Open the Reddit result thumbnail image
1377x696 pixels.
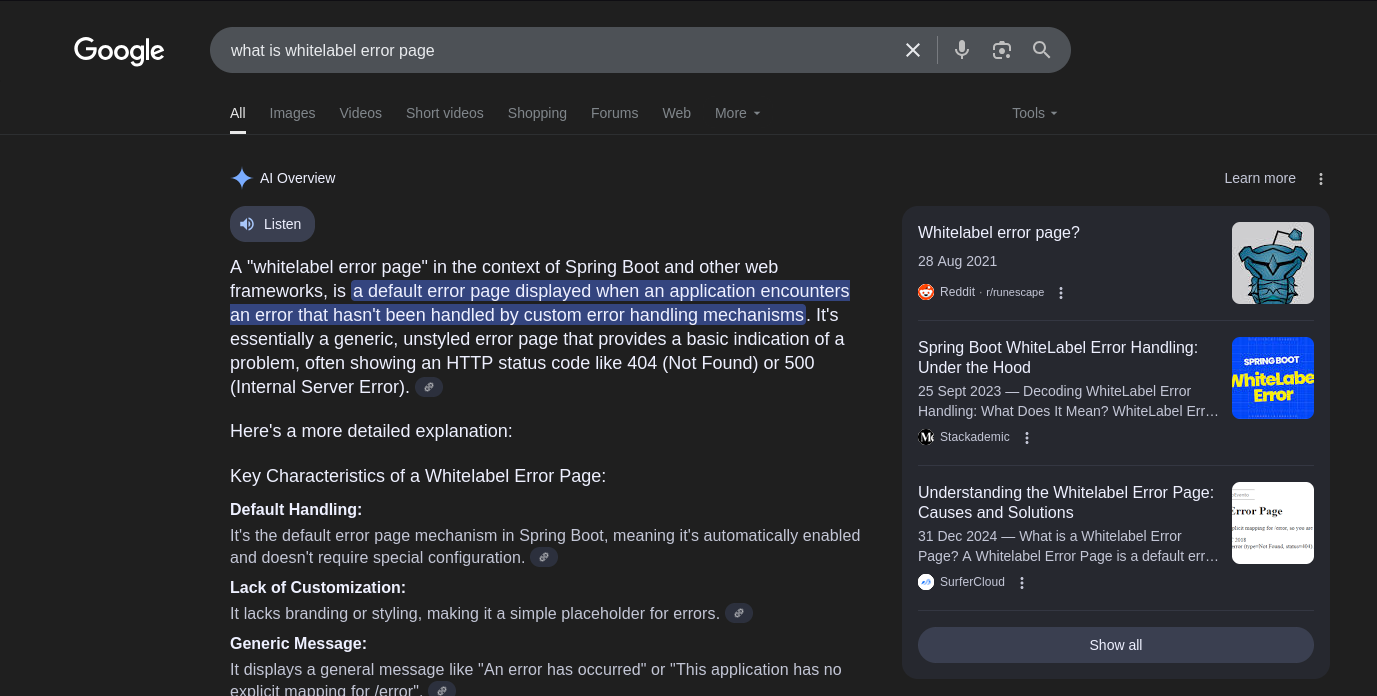[x=1273, y=263]
